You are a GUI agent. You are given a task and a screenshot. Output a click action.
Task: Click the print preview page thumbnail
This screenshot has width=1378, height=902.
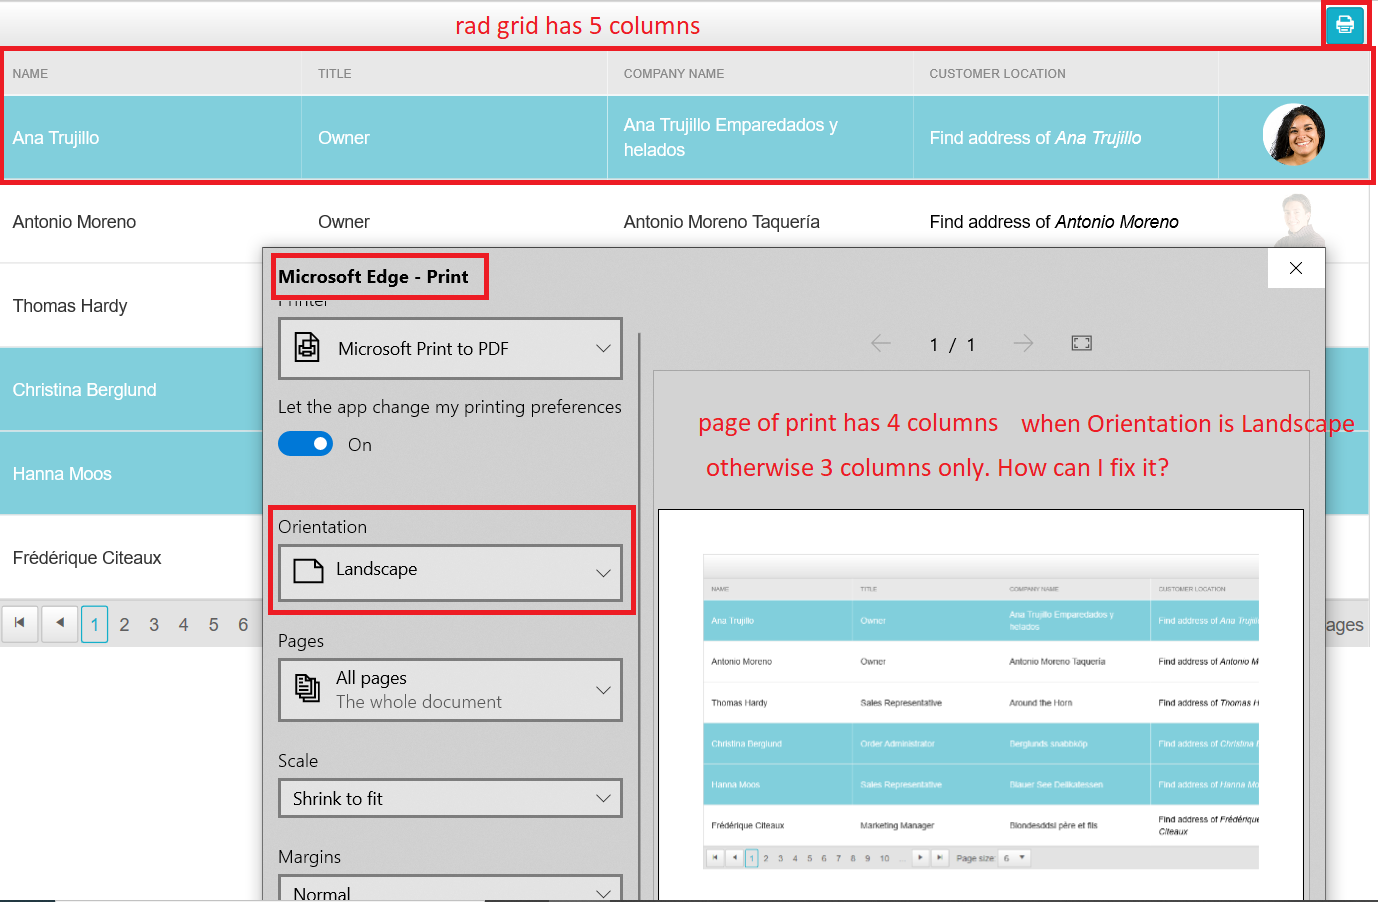tap(981, 706)
